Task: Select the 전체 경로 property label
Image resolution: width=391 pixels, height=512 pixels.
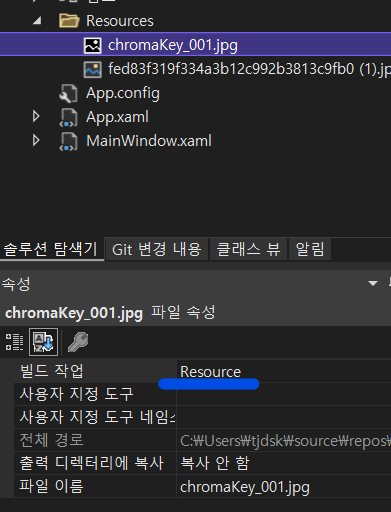Action: pos(51,440)
